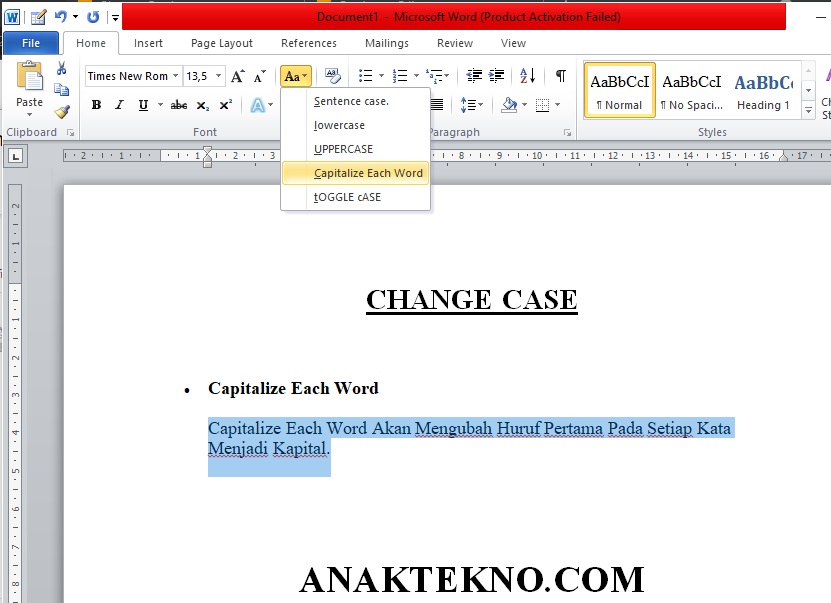Image resolution: width=831 pixels, height=603 pixels.
Task: Click the Justify alignment icon
Action: tap(437, 105)
